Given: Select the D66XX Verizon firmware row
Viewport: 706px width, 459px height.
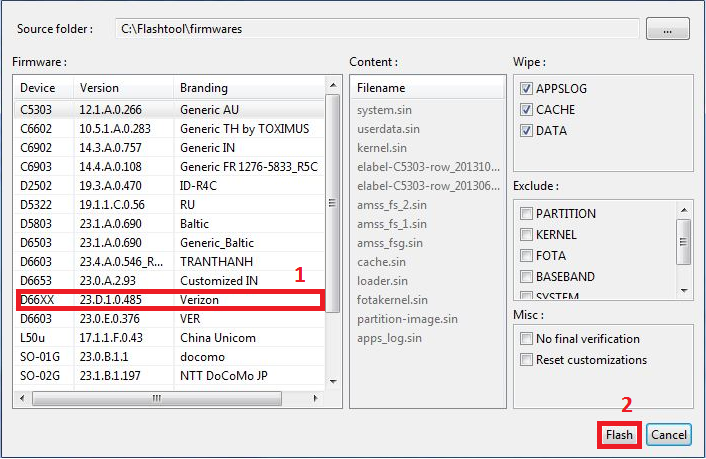Looking at the screenshot, I should coord(170,300).
